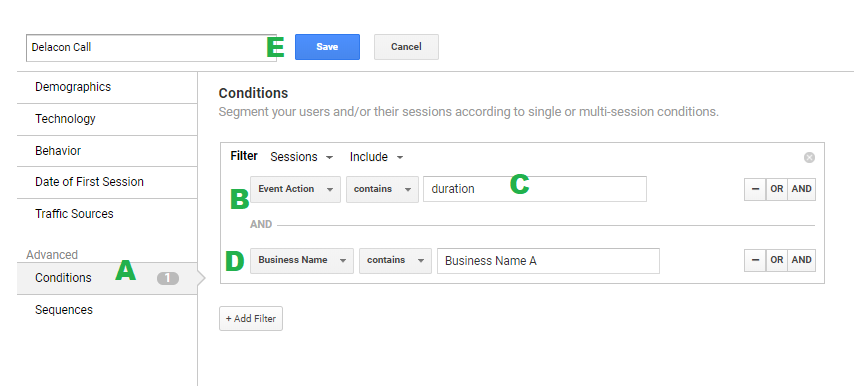Change the contains operator for Business Name
854x386 pixels.
point(395,260)
